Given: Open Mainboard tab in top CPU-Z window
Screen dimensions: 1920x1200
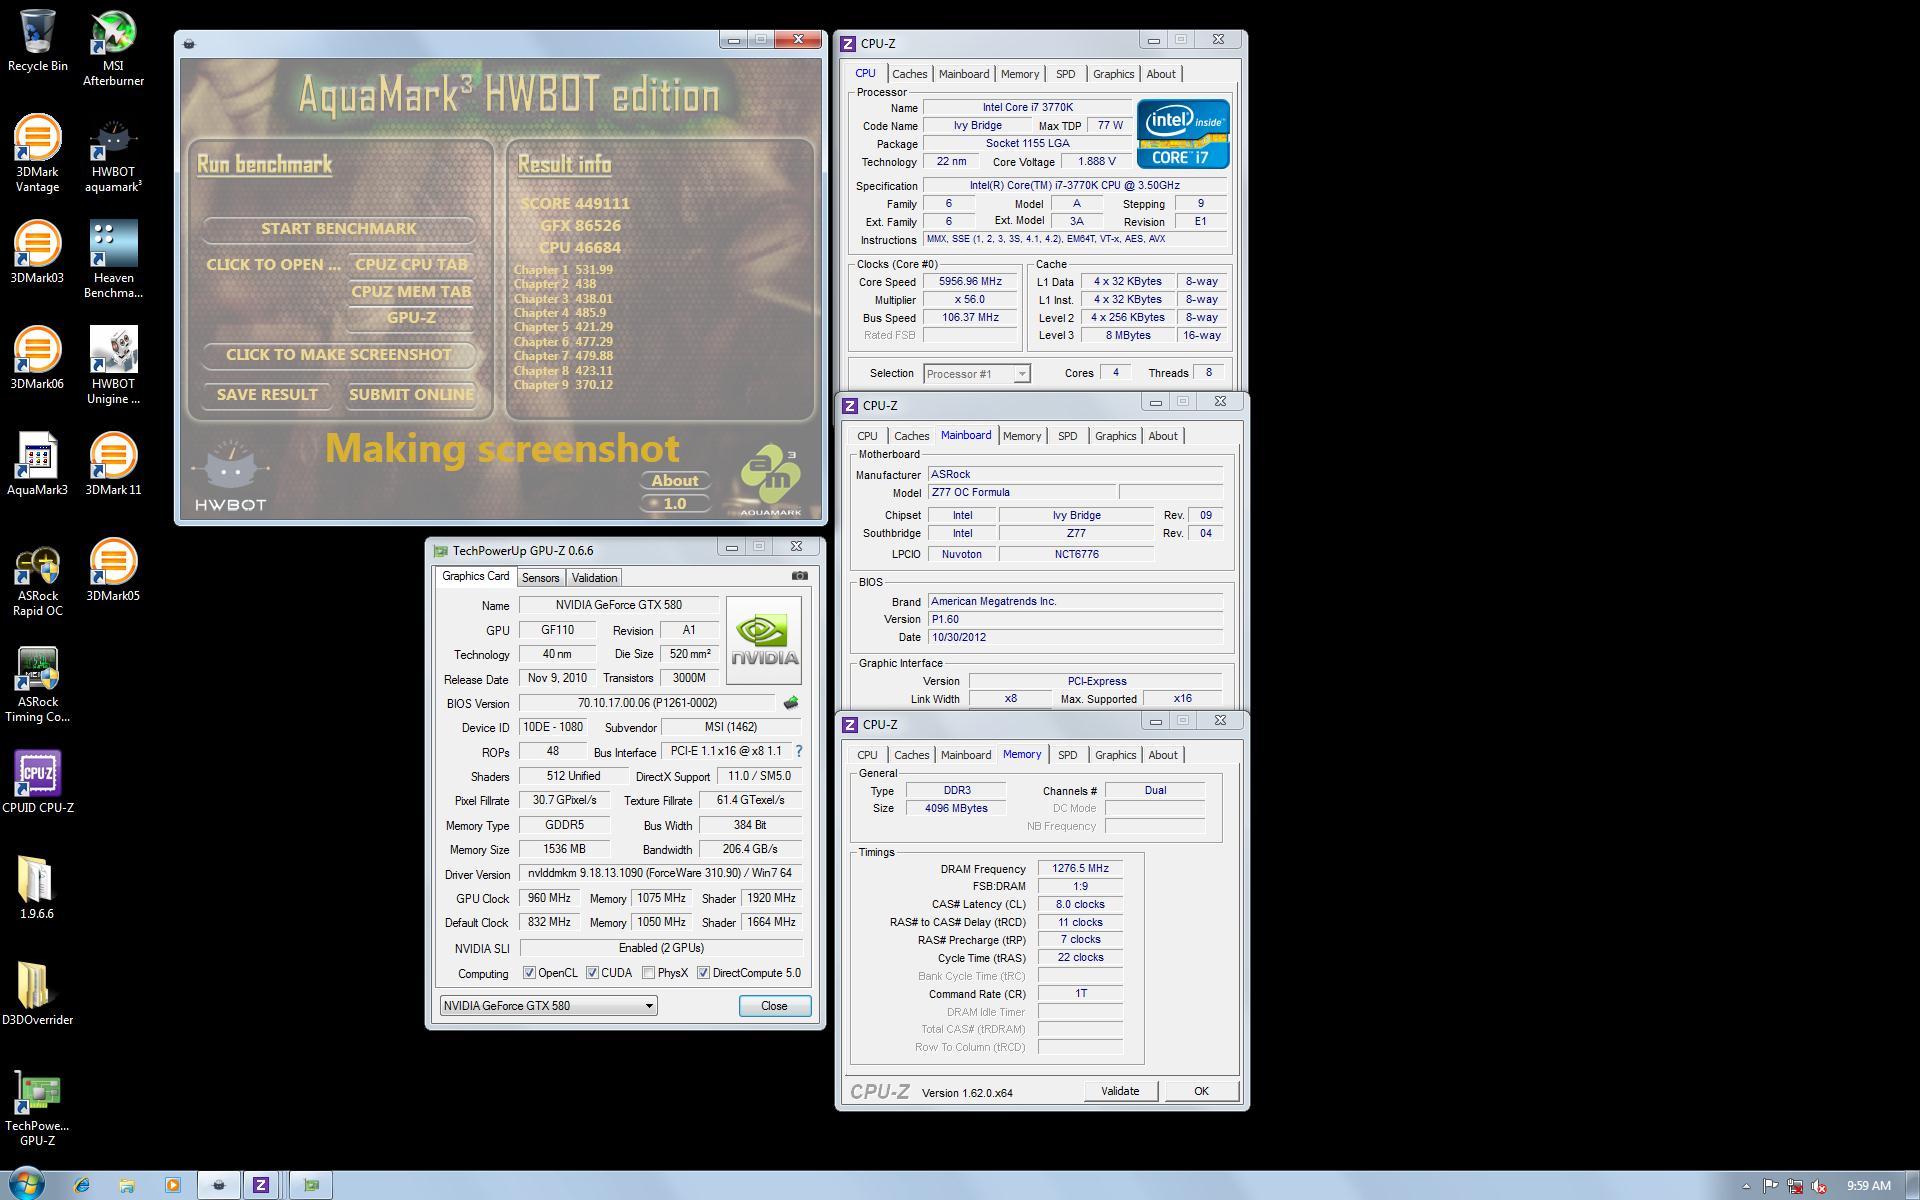Looking at the screenshot, I should point(964,74).
